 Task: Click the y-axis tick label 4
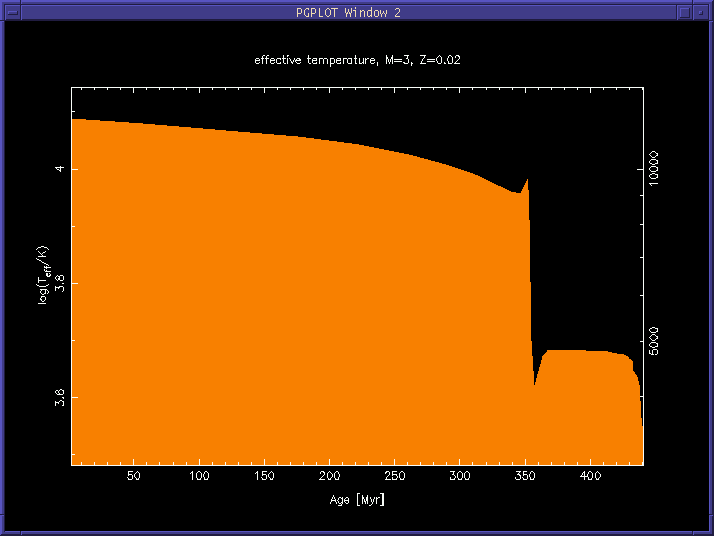60,169
